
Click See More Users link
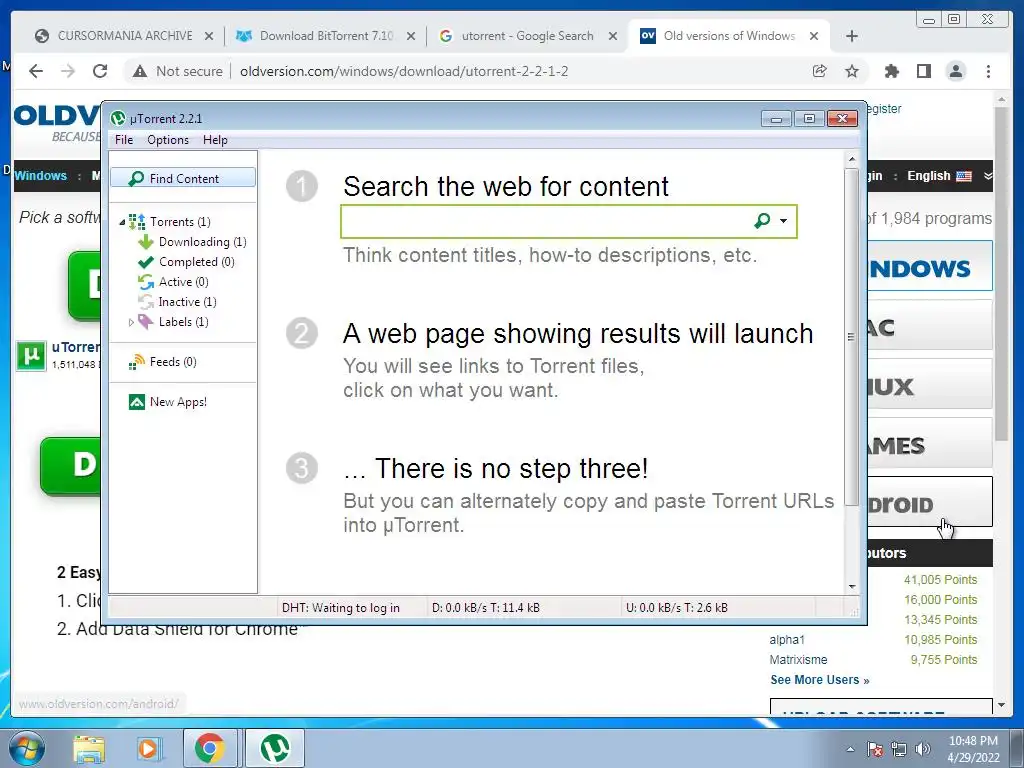pos(820,680)
